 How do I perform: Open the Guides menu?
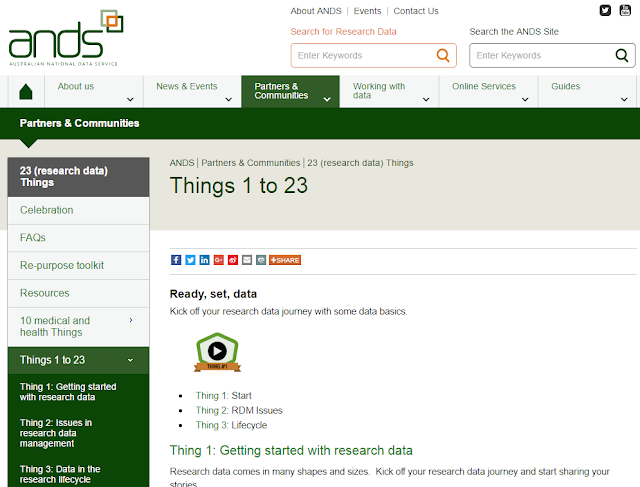[x=587, y=91]
